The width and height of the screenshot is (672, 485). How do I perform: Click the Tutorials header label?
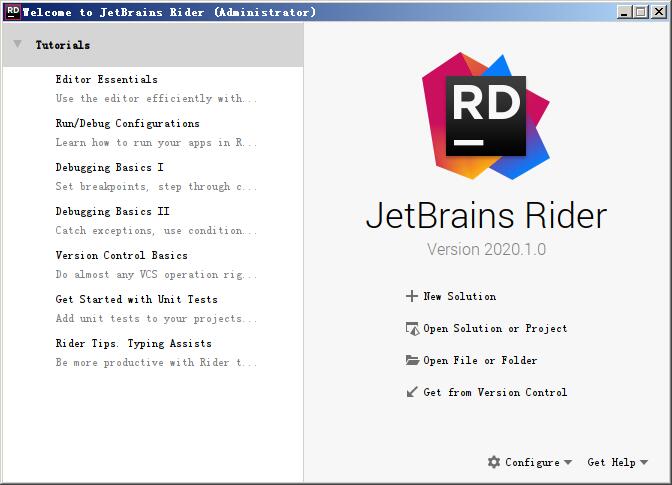[x=63, y=45]
